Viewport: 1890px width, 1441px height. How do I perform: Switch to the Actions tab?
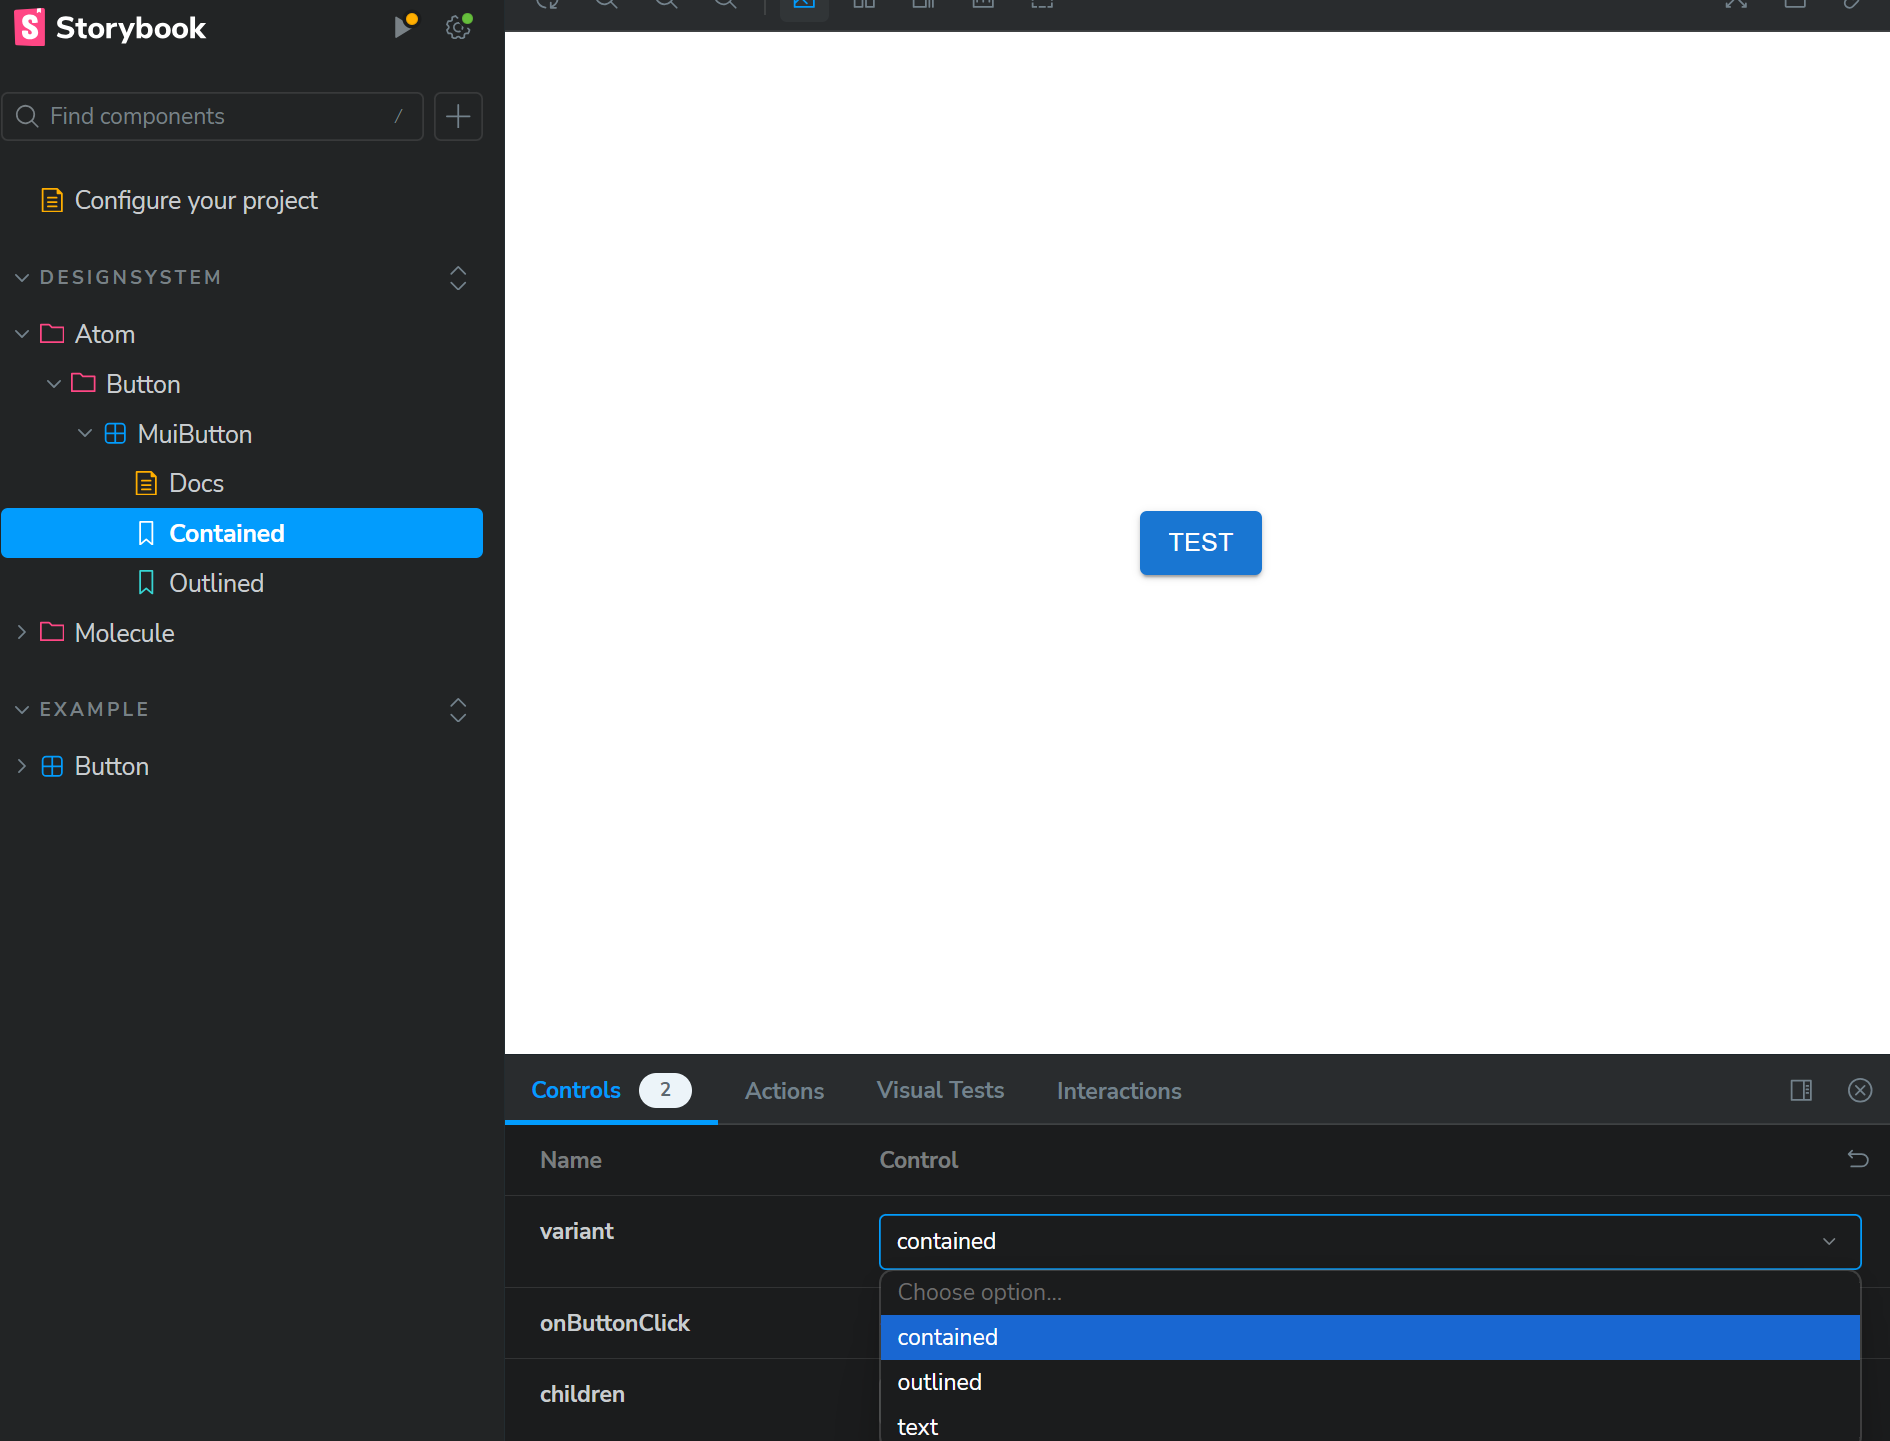785,1091
